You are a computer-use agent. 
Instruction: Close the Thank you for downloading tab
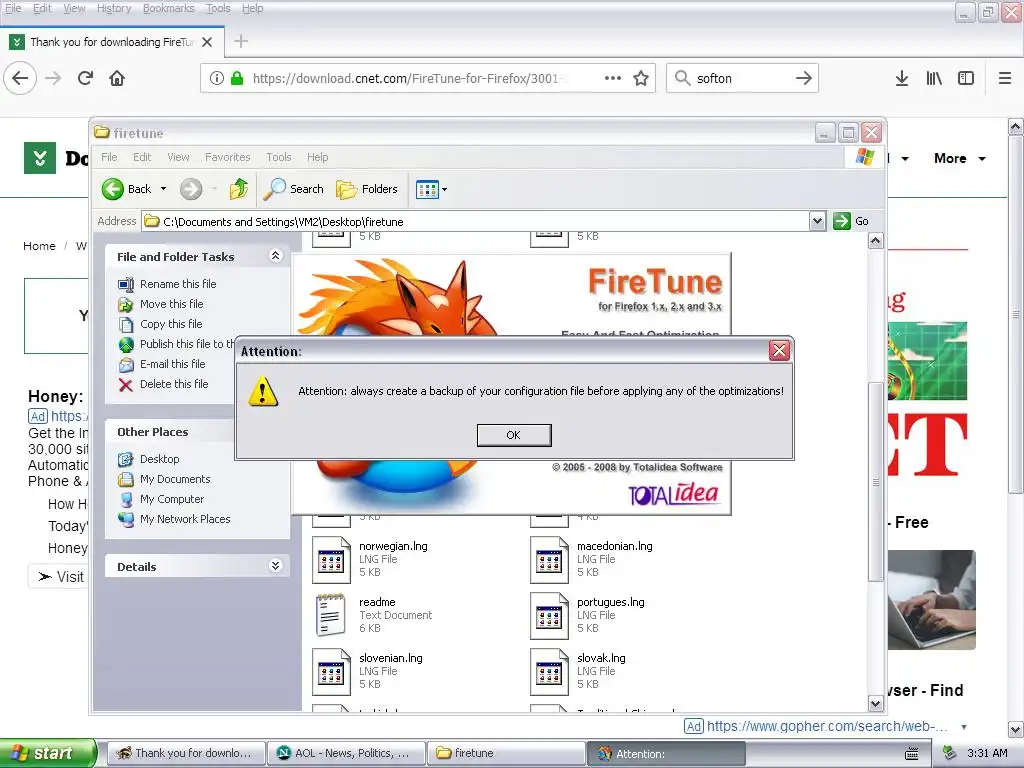click(207, 42)
